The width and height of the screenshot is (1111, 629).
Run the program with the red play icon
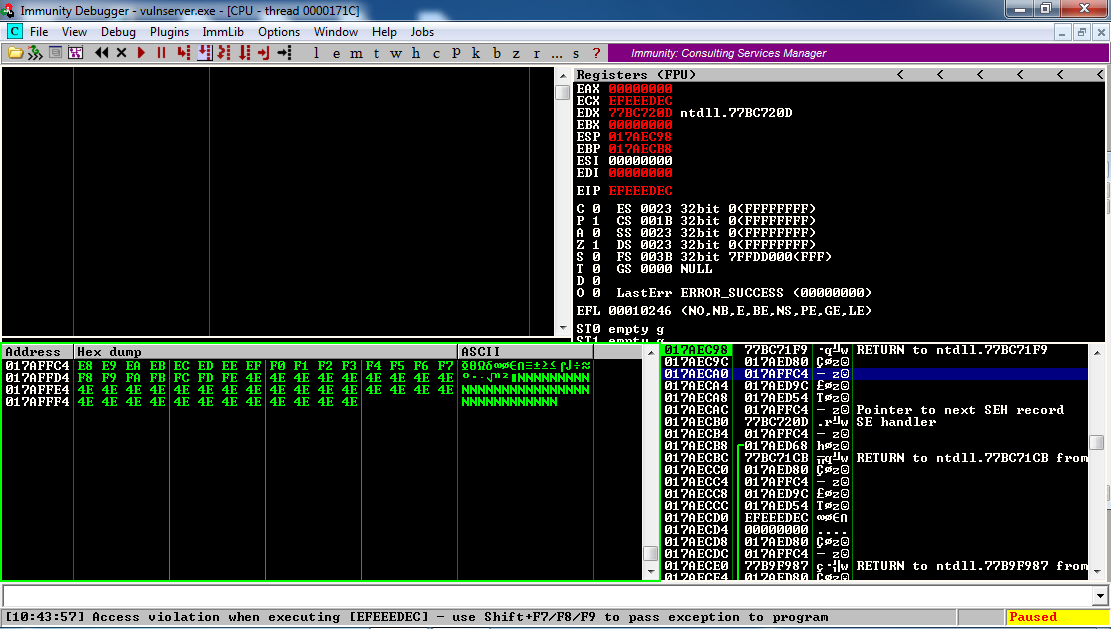[142, 53]
